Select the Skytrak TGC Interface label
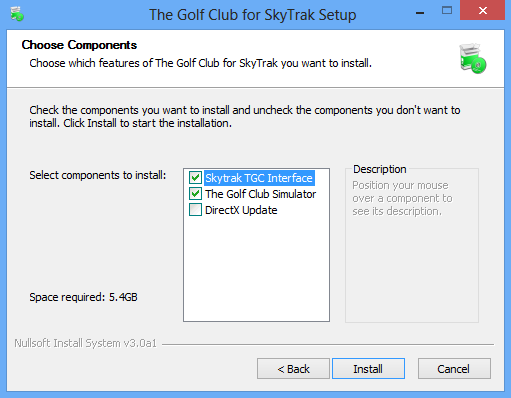 pos(259,178)
